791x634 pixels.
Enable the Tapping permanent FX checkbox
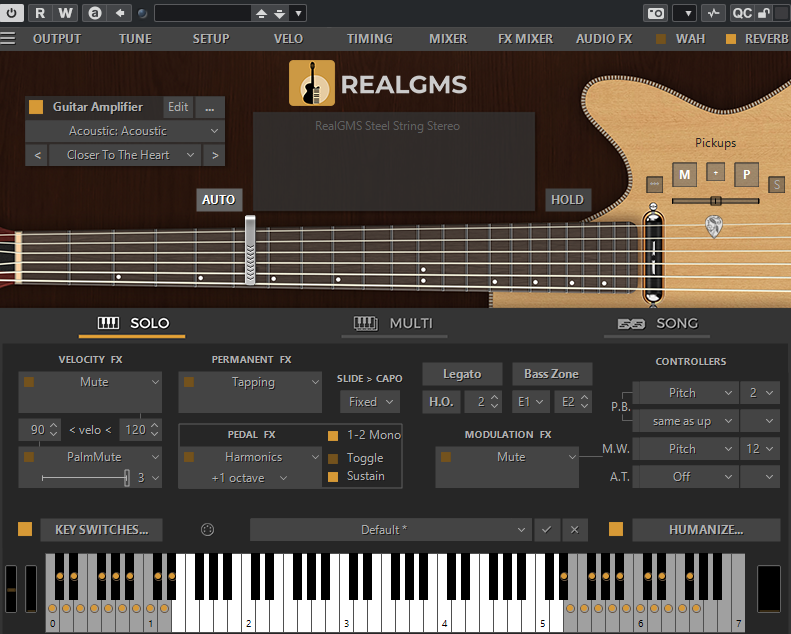pos(189,382)
